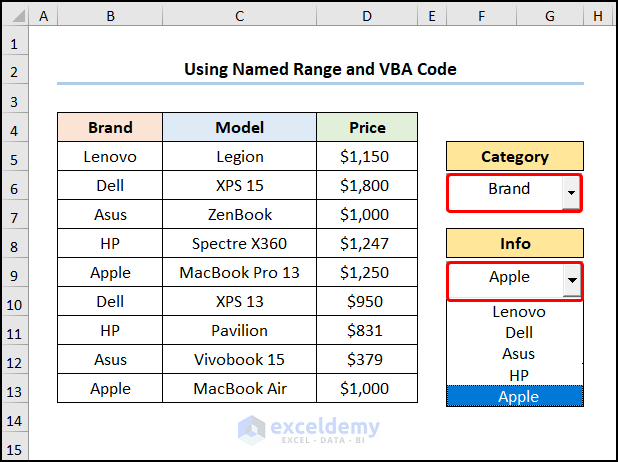Click the Category label cell
Screen dimensions: 618x462
(515, 156)
